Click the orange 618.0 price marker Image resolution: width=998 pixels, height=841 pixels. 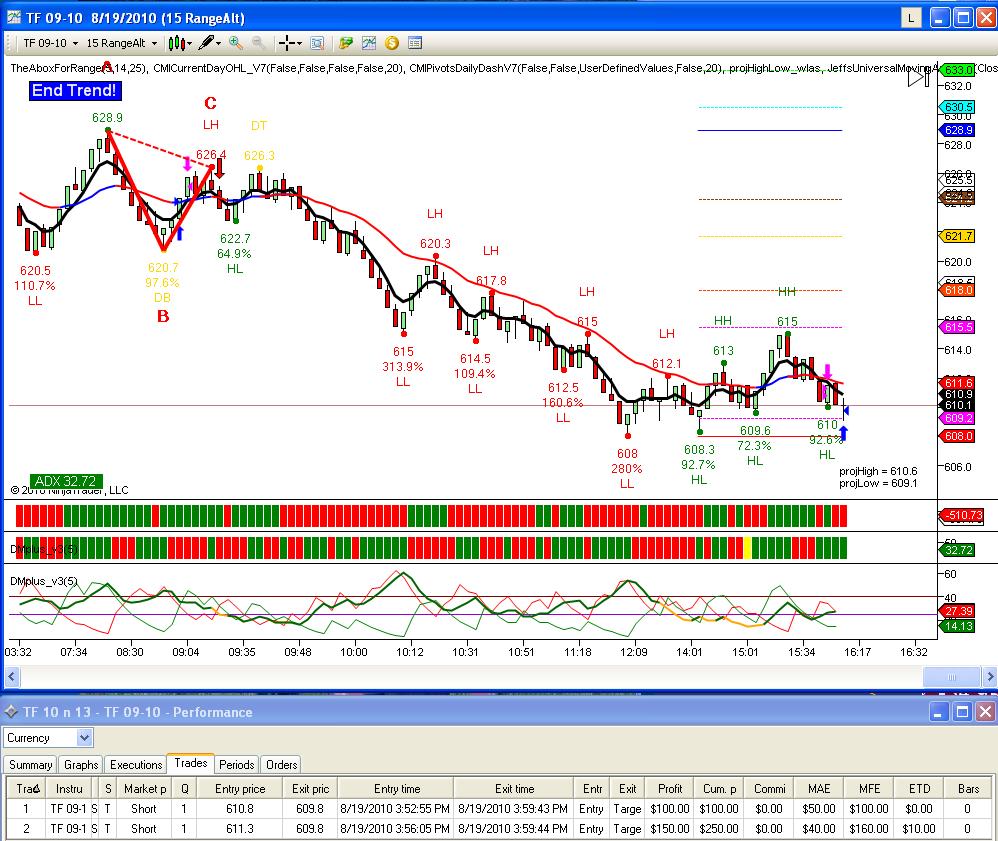click(x=957, y=290)
